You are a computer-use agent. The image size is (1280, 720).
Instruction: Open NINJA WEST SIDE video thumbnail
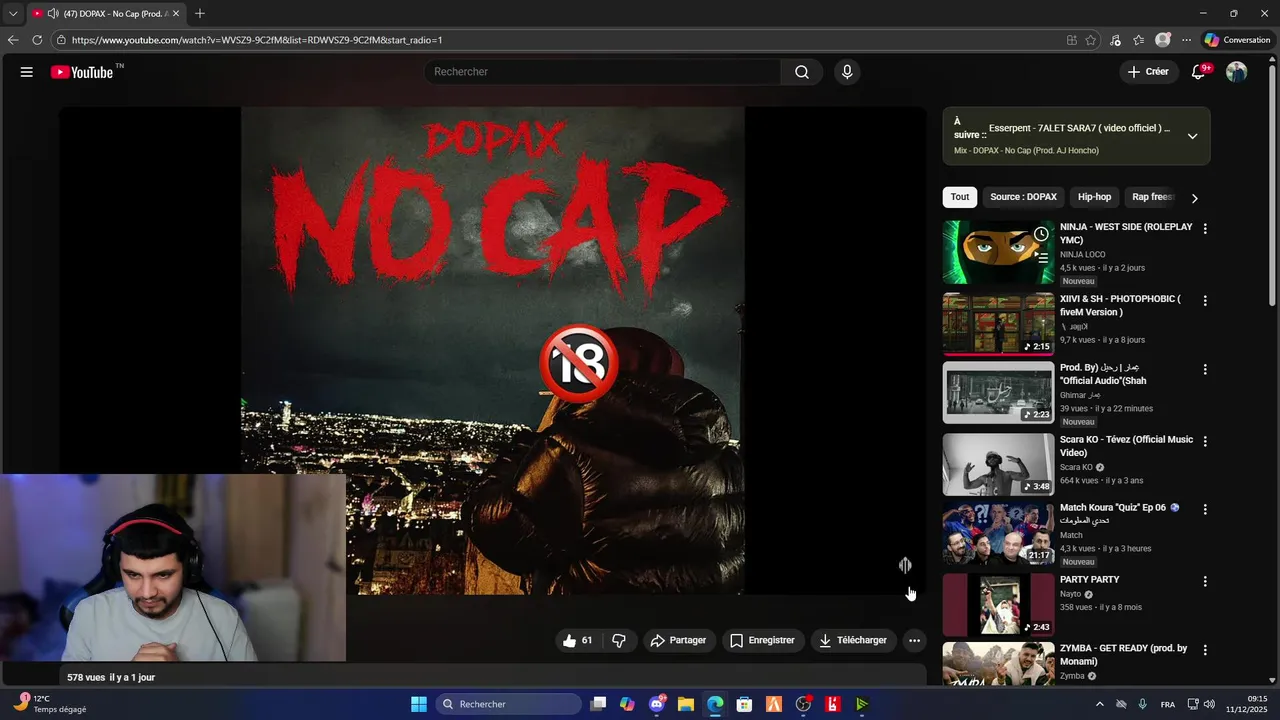pos(998,252)
